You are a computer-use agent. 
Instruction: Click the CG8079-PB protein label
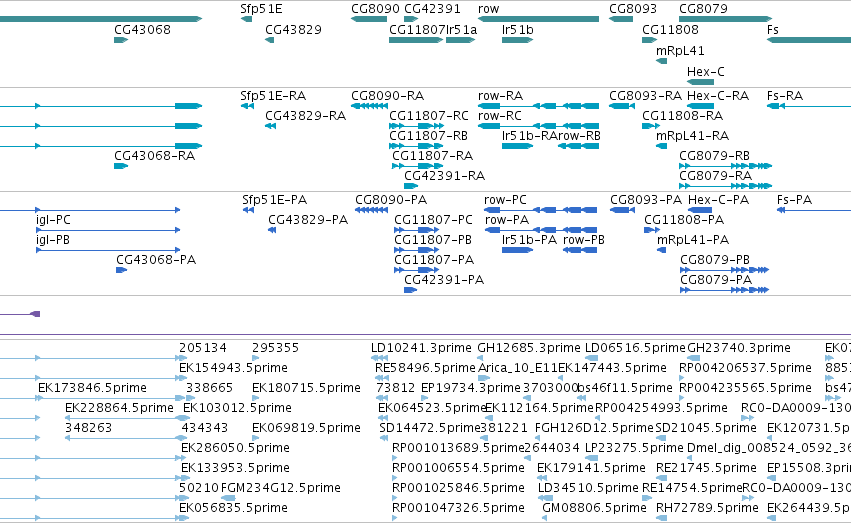tap(715, 260)
